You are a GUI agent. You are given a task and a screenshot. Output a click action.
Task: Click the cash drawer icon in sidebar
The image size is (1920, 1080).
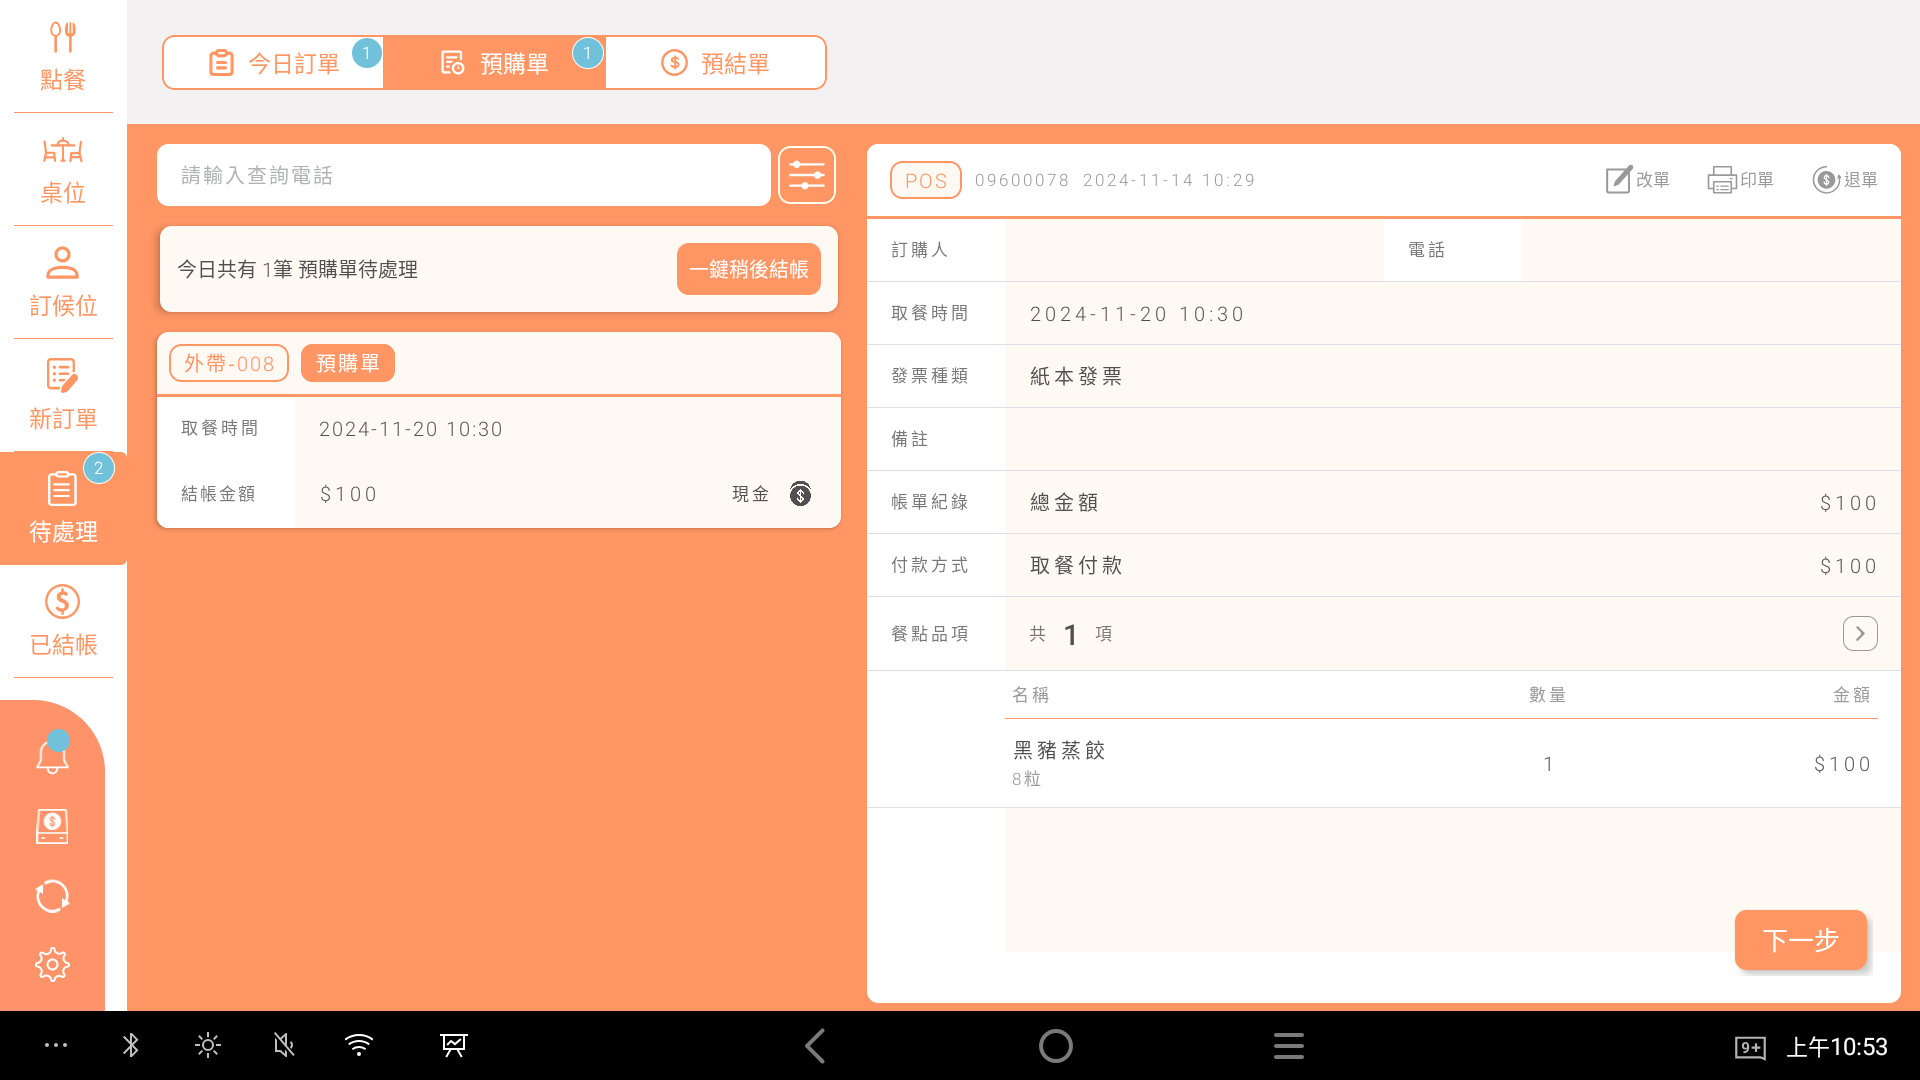52,826
